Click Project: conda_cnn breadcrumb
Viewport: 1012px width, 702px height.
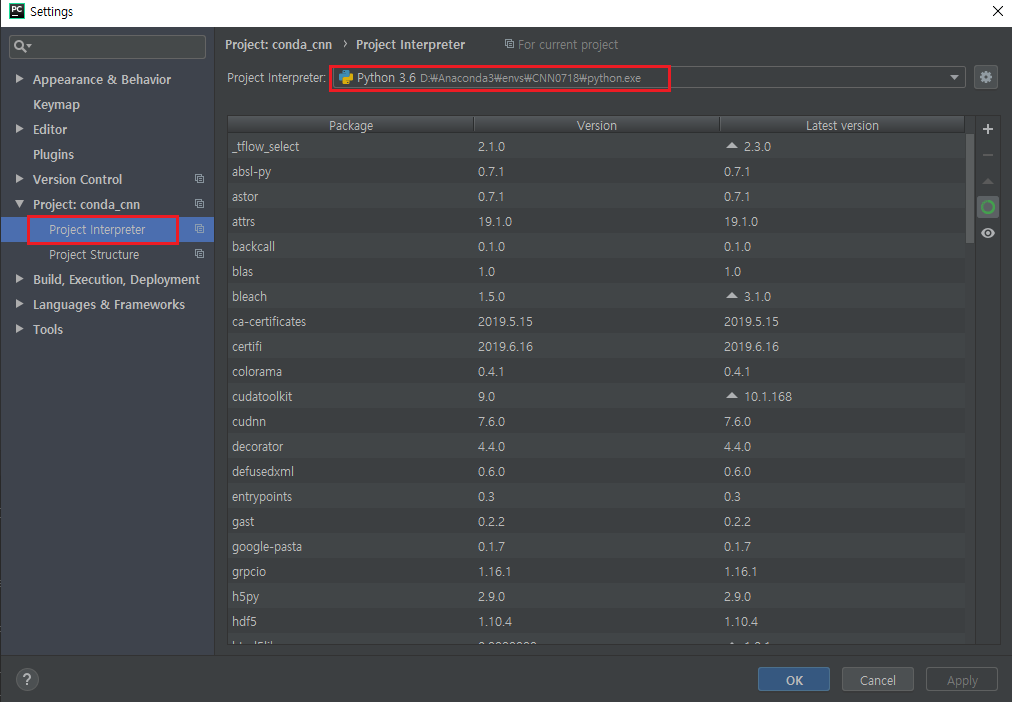[x=278, y=45]
